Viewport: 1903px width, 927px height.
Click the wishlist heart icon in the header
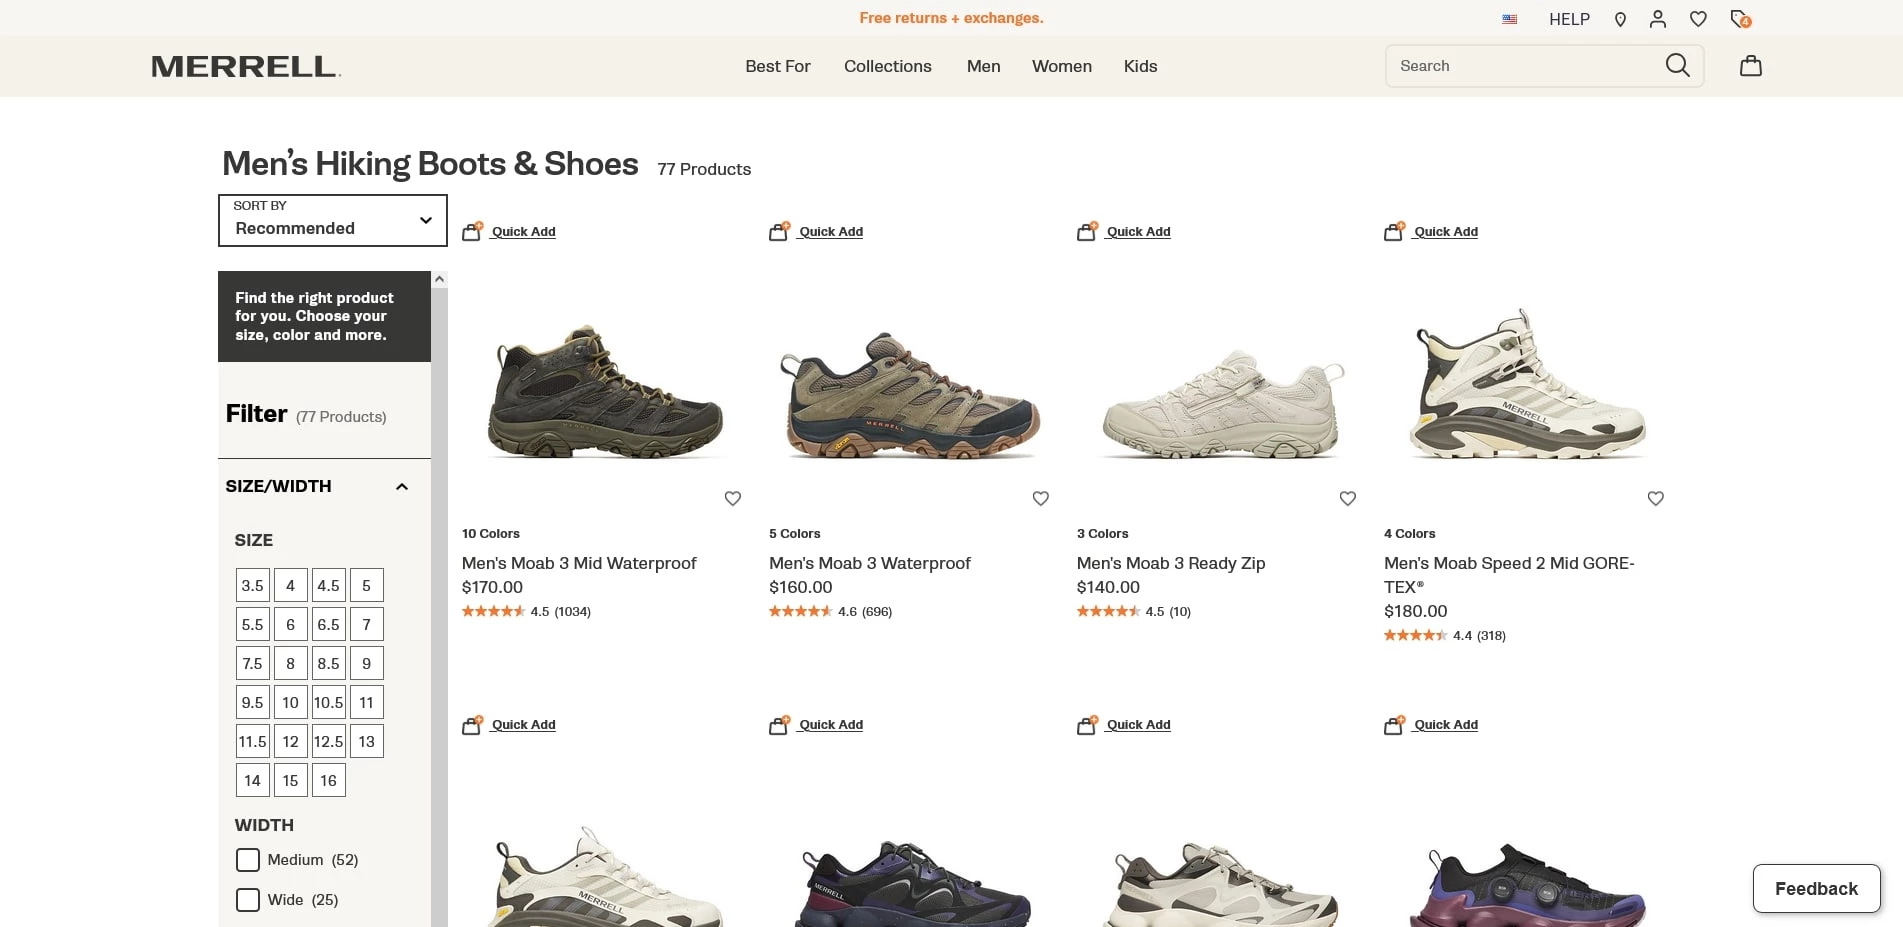[x=1697, y=18]
